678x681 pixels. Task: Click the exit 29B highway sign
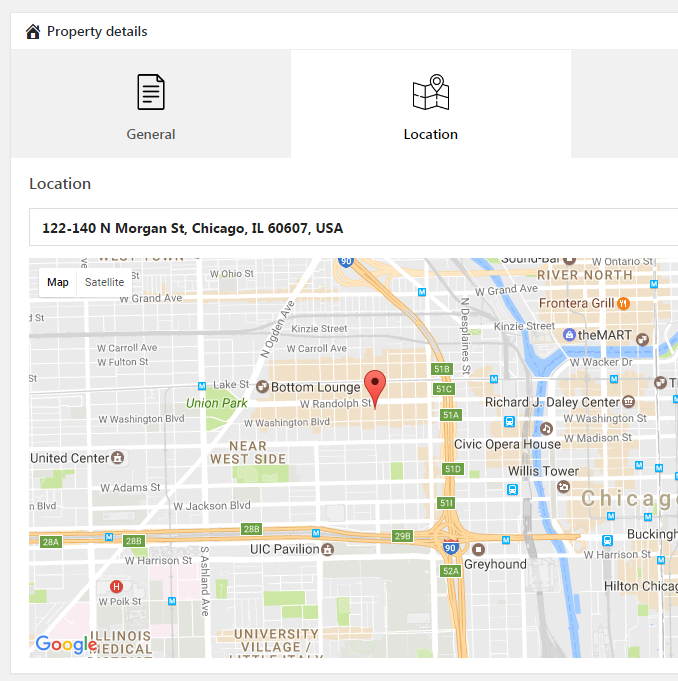[x=402, y=536]
